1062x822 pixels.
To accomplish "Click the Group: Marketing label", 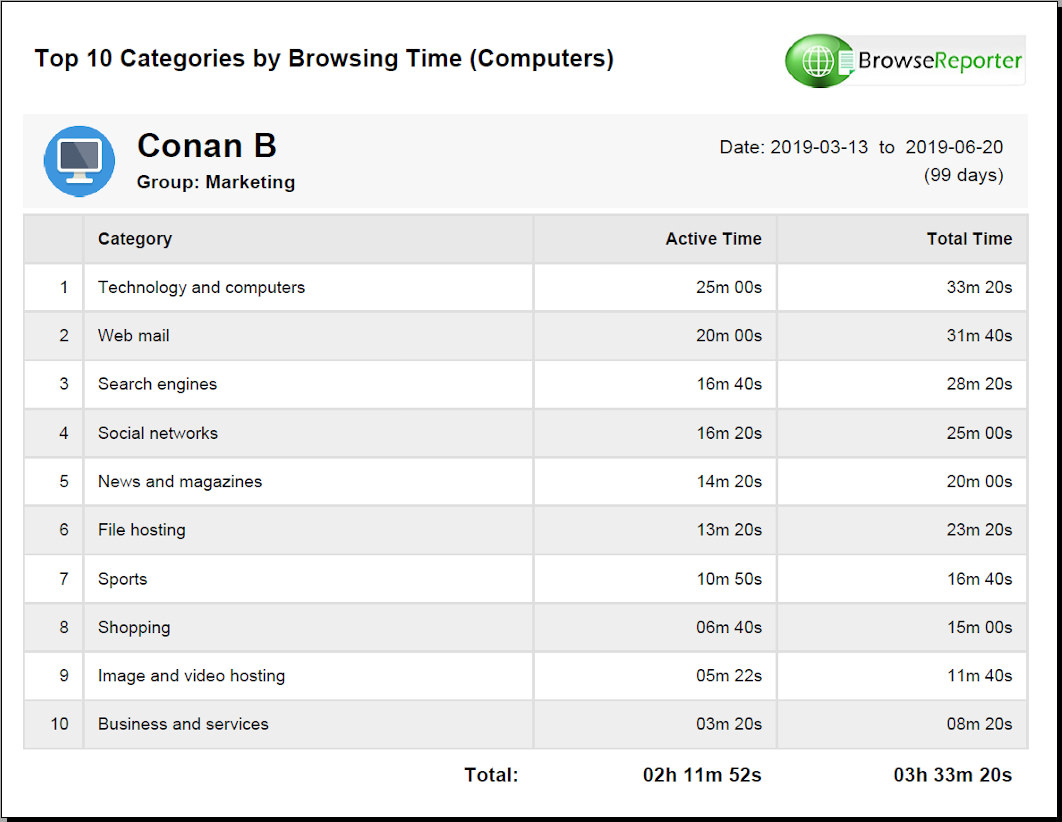I will pyautogui.click(x=216, y=182).
